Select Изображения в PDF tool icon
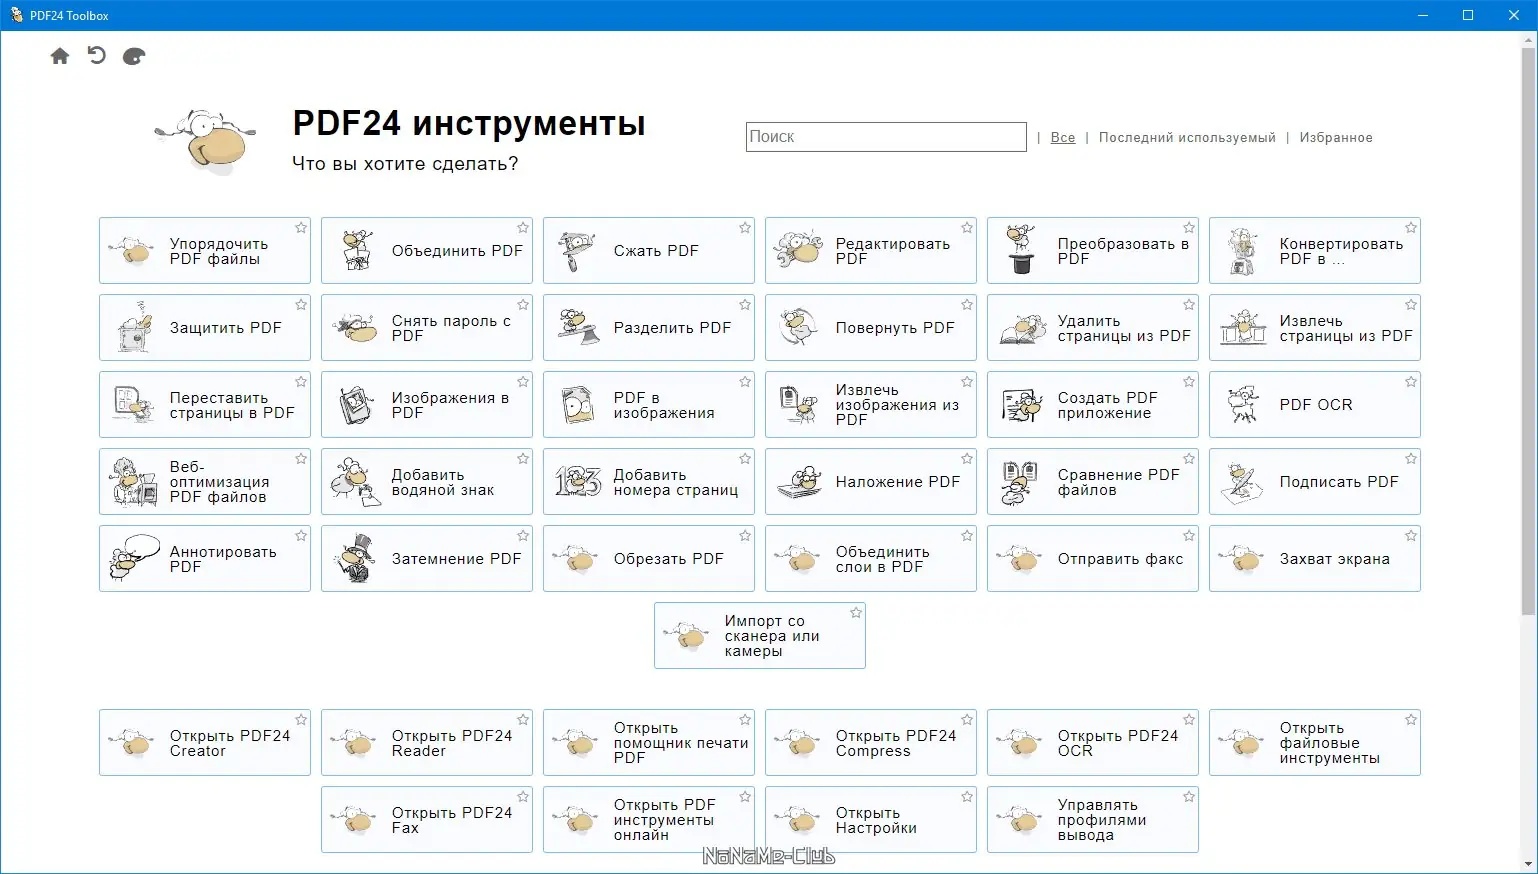Image resolution: width=1538 pixels, height=874 pixels. point(356,405)
